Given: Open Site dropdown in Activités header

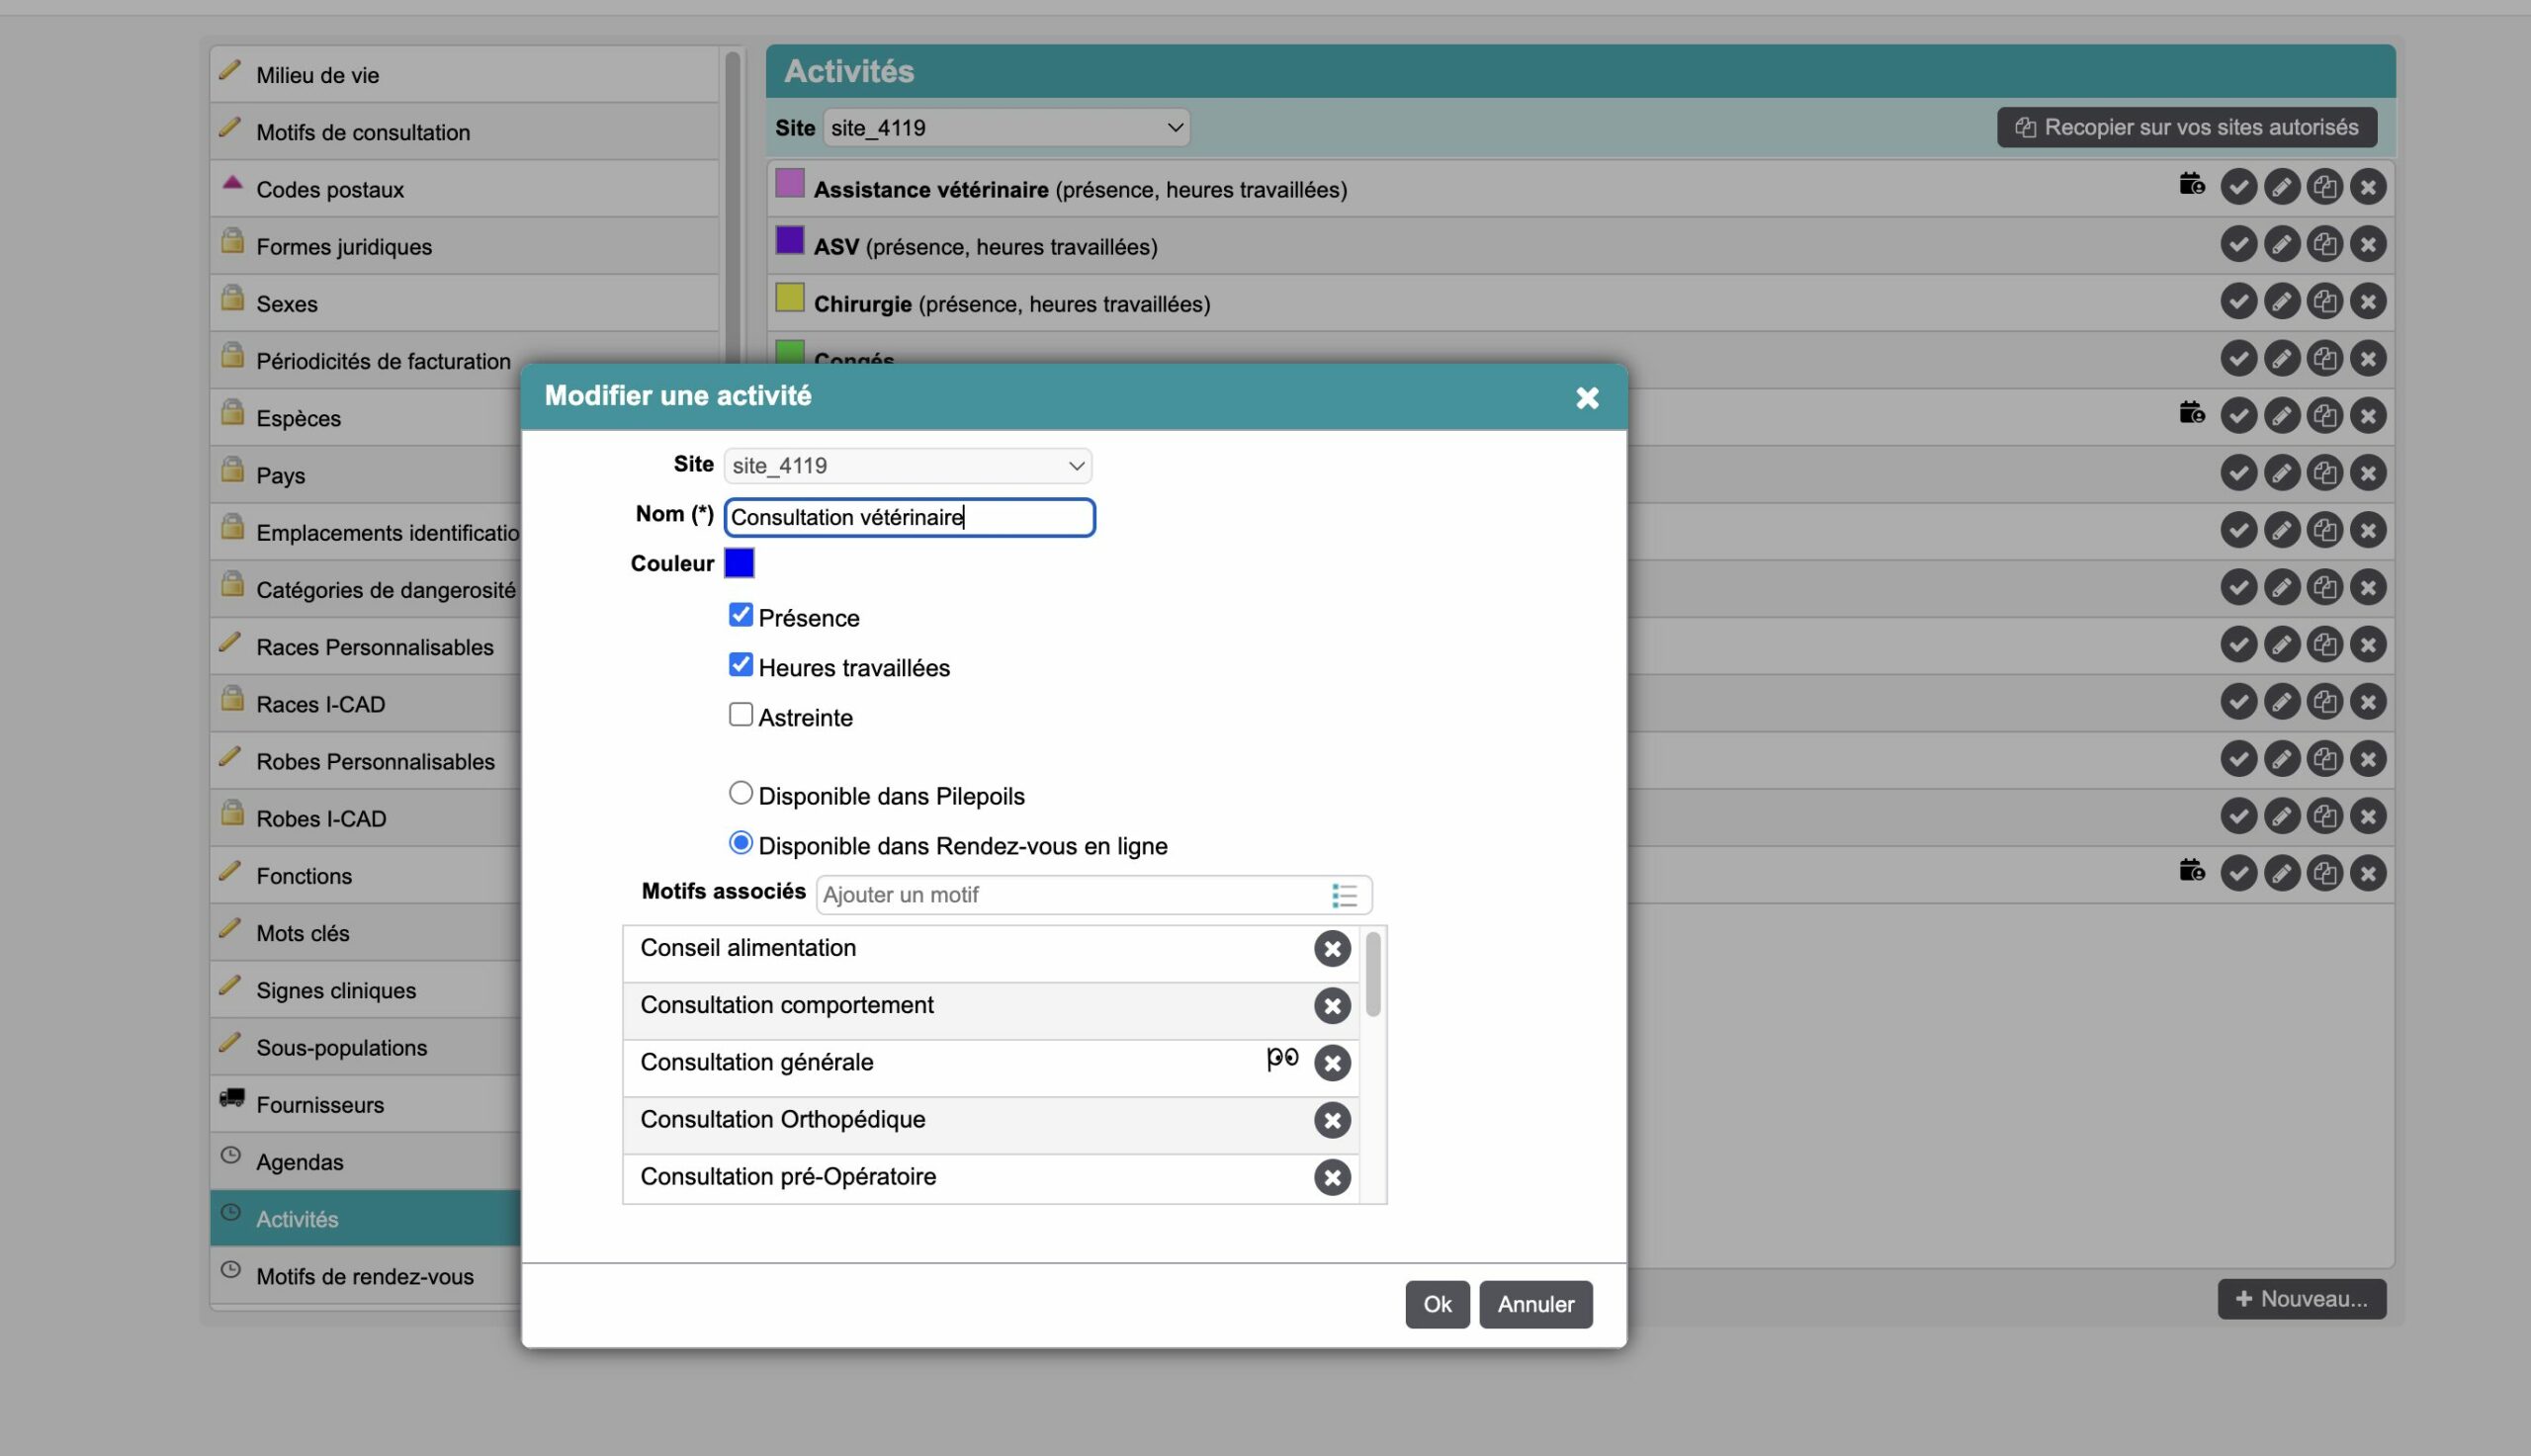Looking at the screenshot, I should click(x=1006, y=128).
